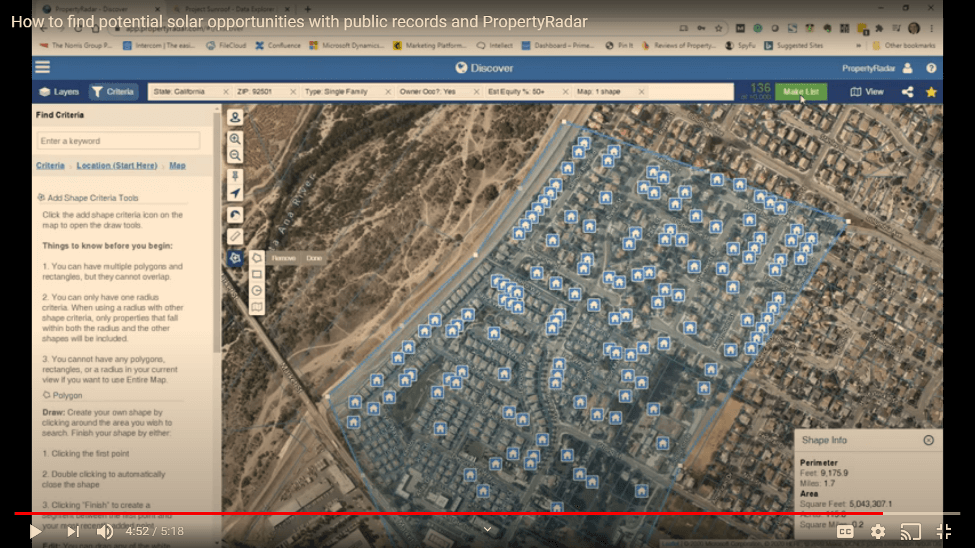Screen dimensions: 977x550
Task: Switch to the Criteria tab
Action: [x=113, y=92]
